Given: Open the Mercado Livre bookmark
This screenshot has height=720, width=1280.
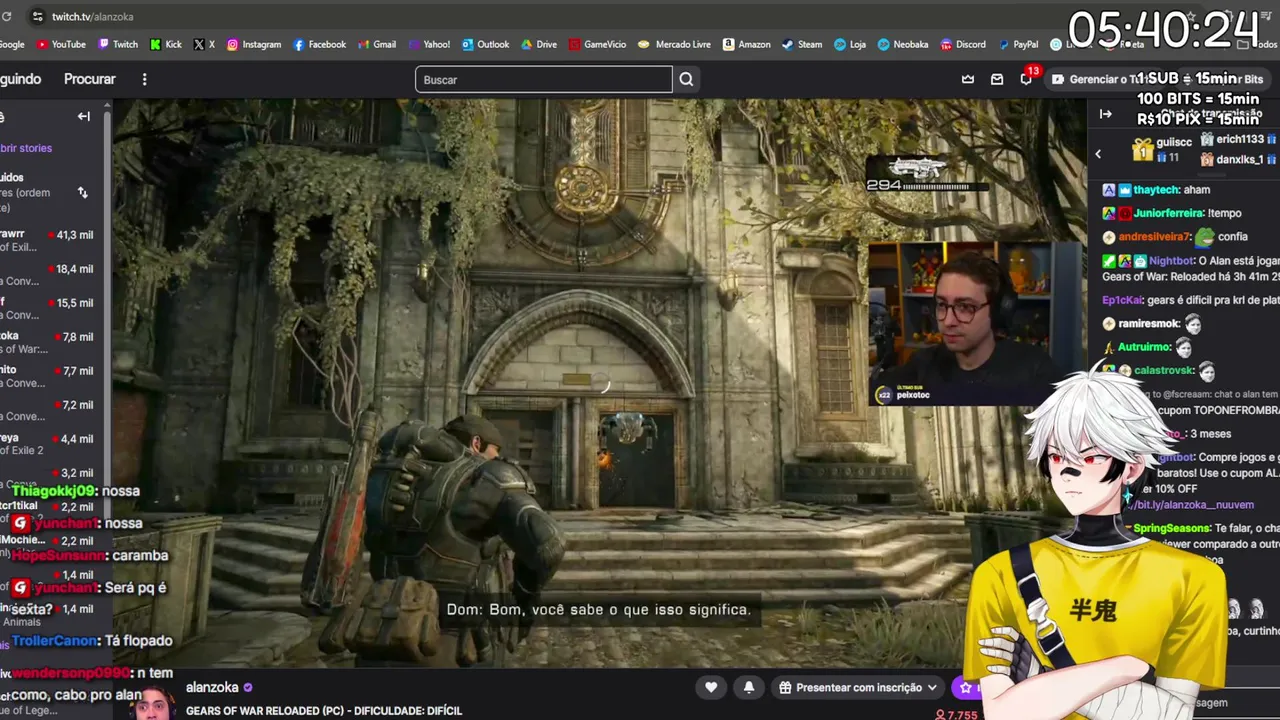Looking at the screenshot, I should tap(675, 44).
